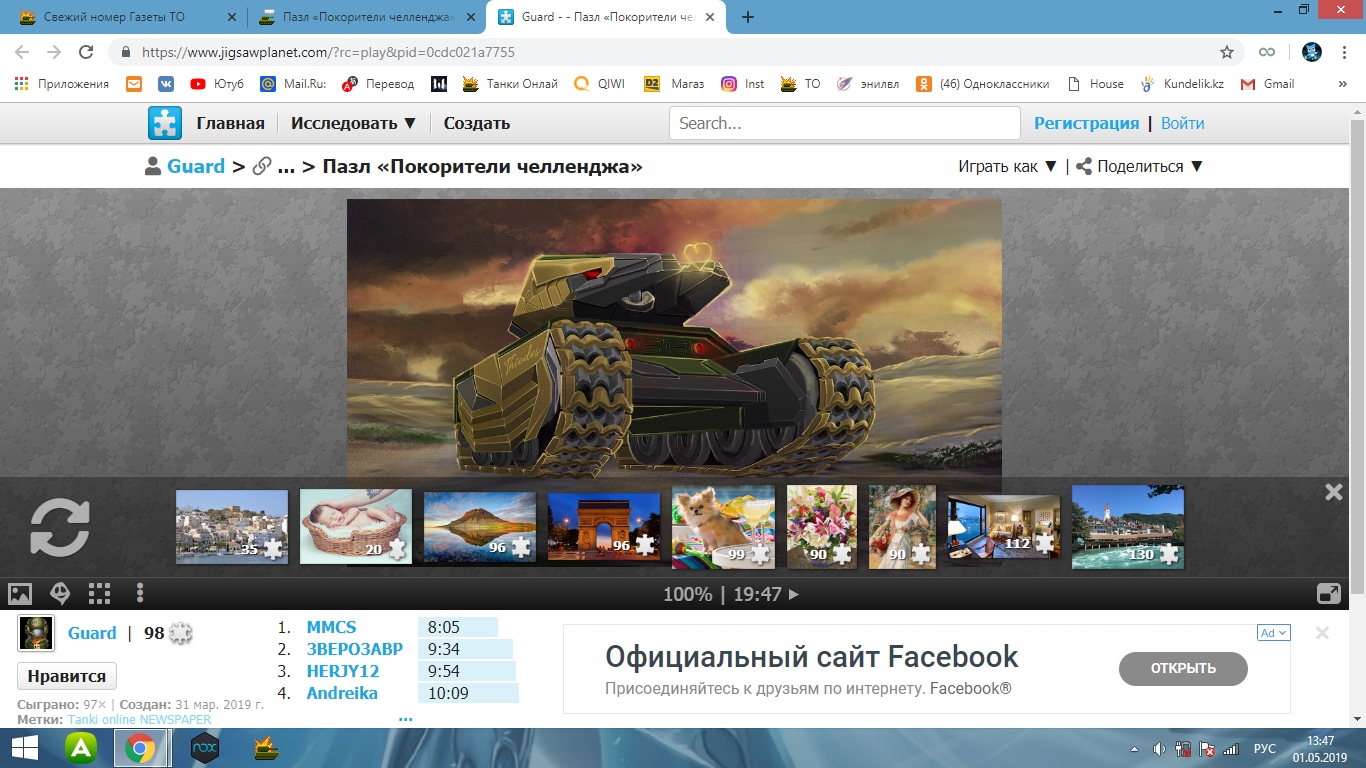
Task: Open the 35-piece coastal town puzzle thumbnail
Action: pyautogui.click(x=232, y=527)
